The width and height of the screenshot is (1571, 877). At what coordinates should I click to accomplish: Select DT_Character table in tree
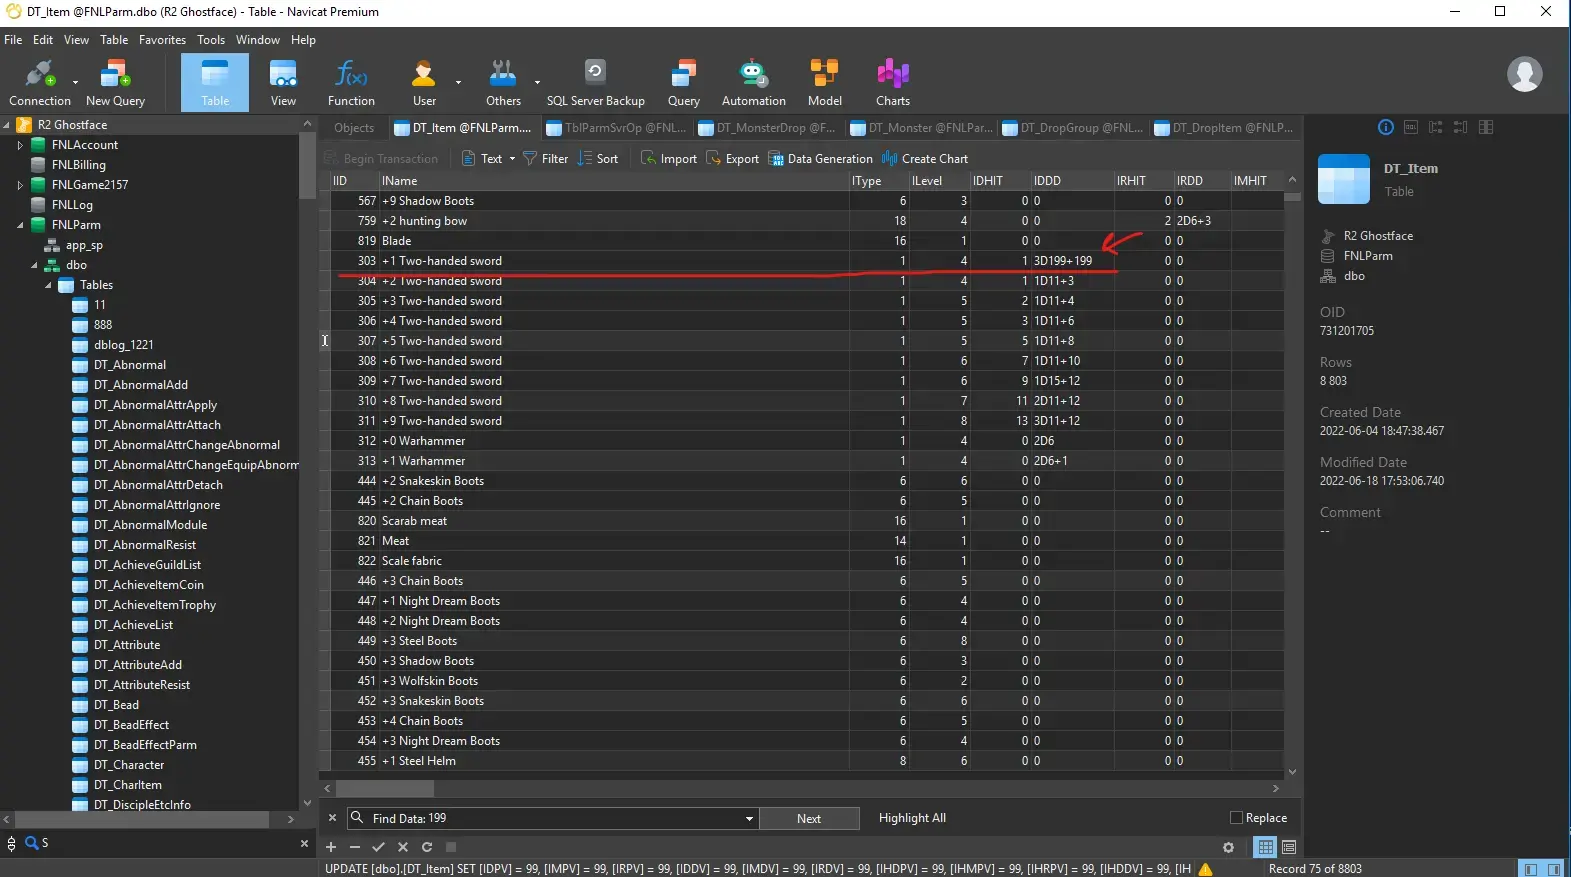(x=129, y=765)
